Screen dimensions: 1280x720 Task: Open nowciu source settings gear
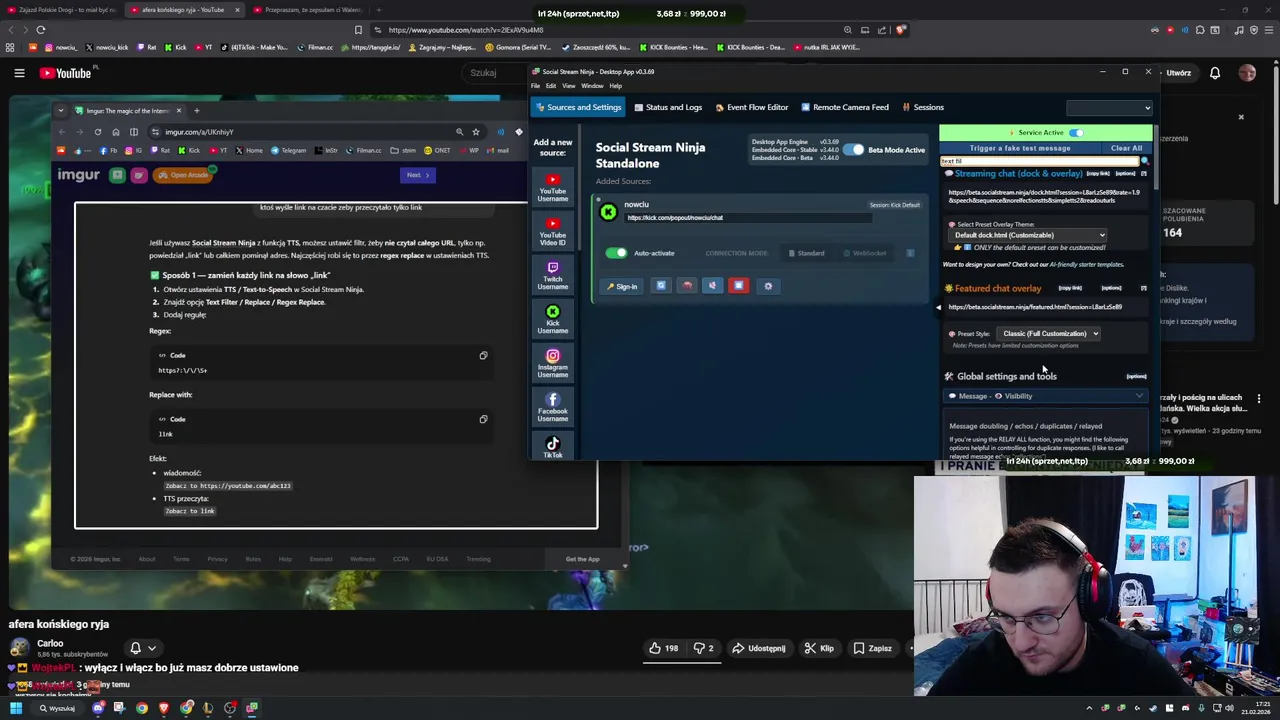(768, 286)
